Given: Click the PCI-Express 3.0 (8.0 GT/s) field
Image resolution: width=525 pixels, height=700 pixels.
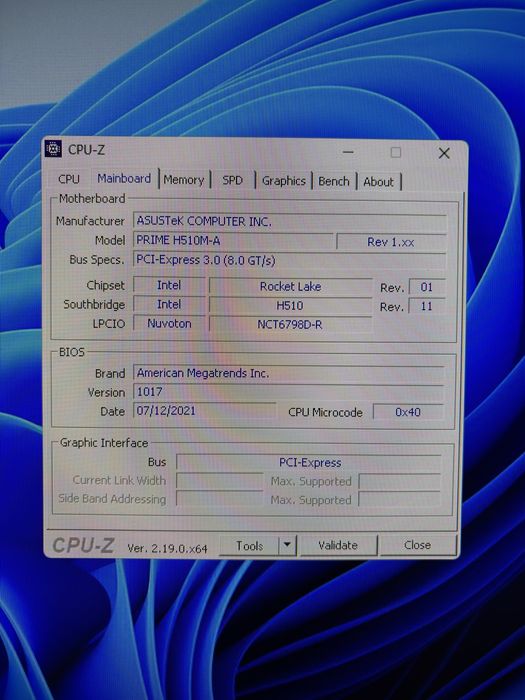Looking at the screenshot, I should 290,260.
